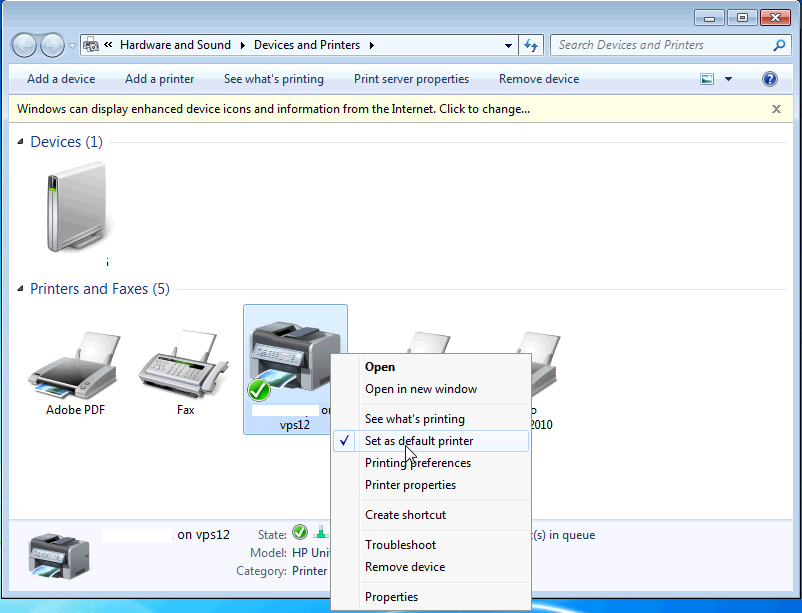Open the view options dropdown arrow

click(730, 78)
